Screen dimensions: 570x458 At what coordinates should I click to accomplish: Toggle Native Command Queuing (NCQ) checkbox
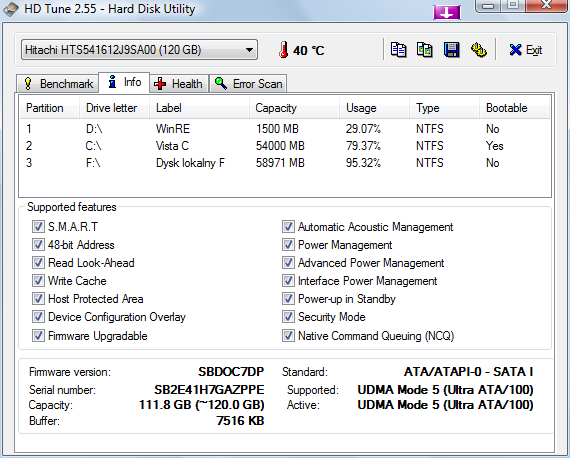pyautogui.click(x=288, y=335)
